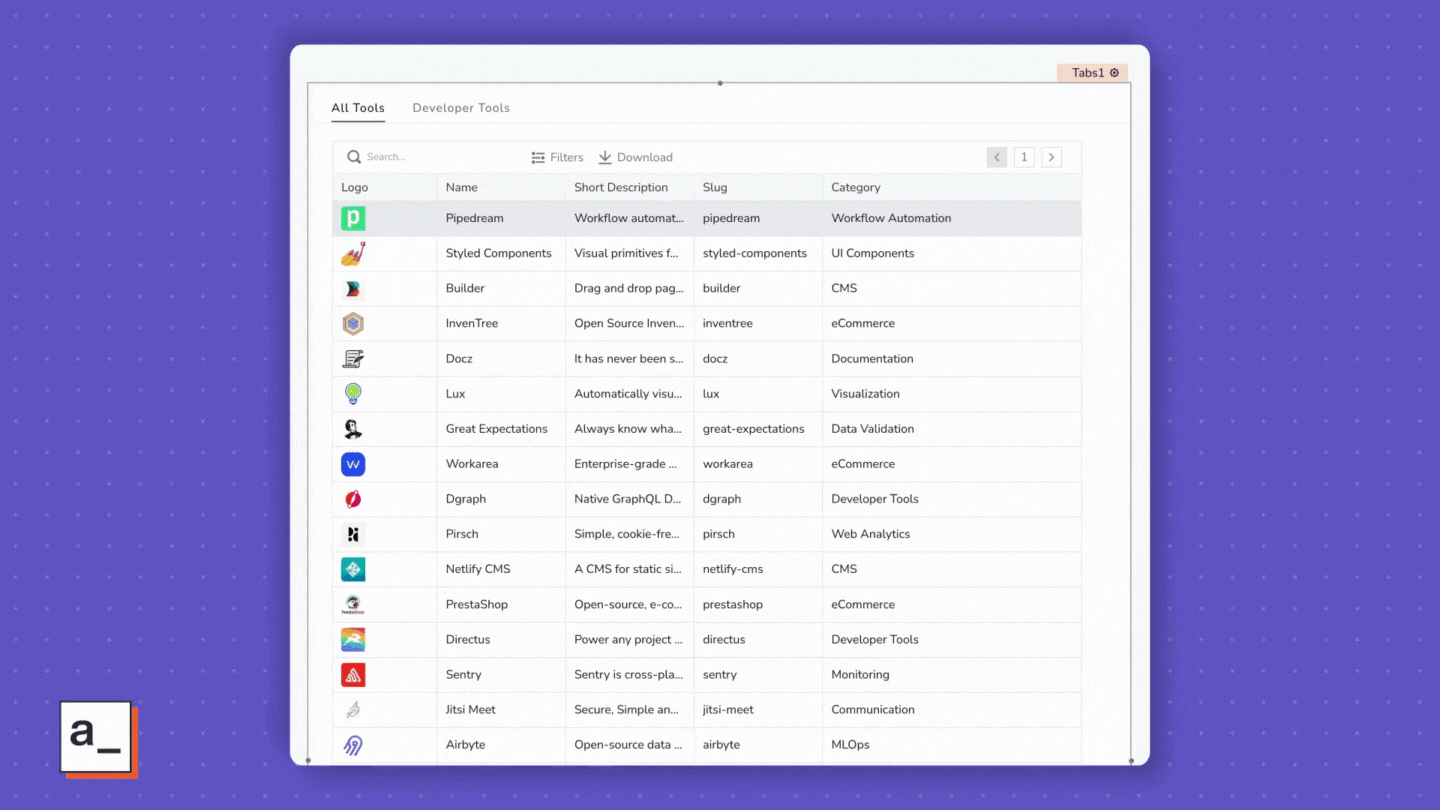Click the Category column header
This screenshot has width=1440, height=810.
coord(856,187)
